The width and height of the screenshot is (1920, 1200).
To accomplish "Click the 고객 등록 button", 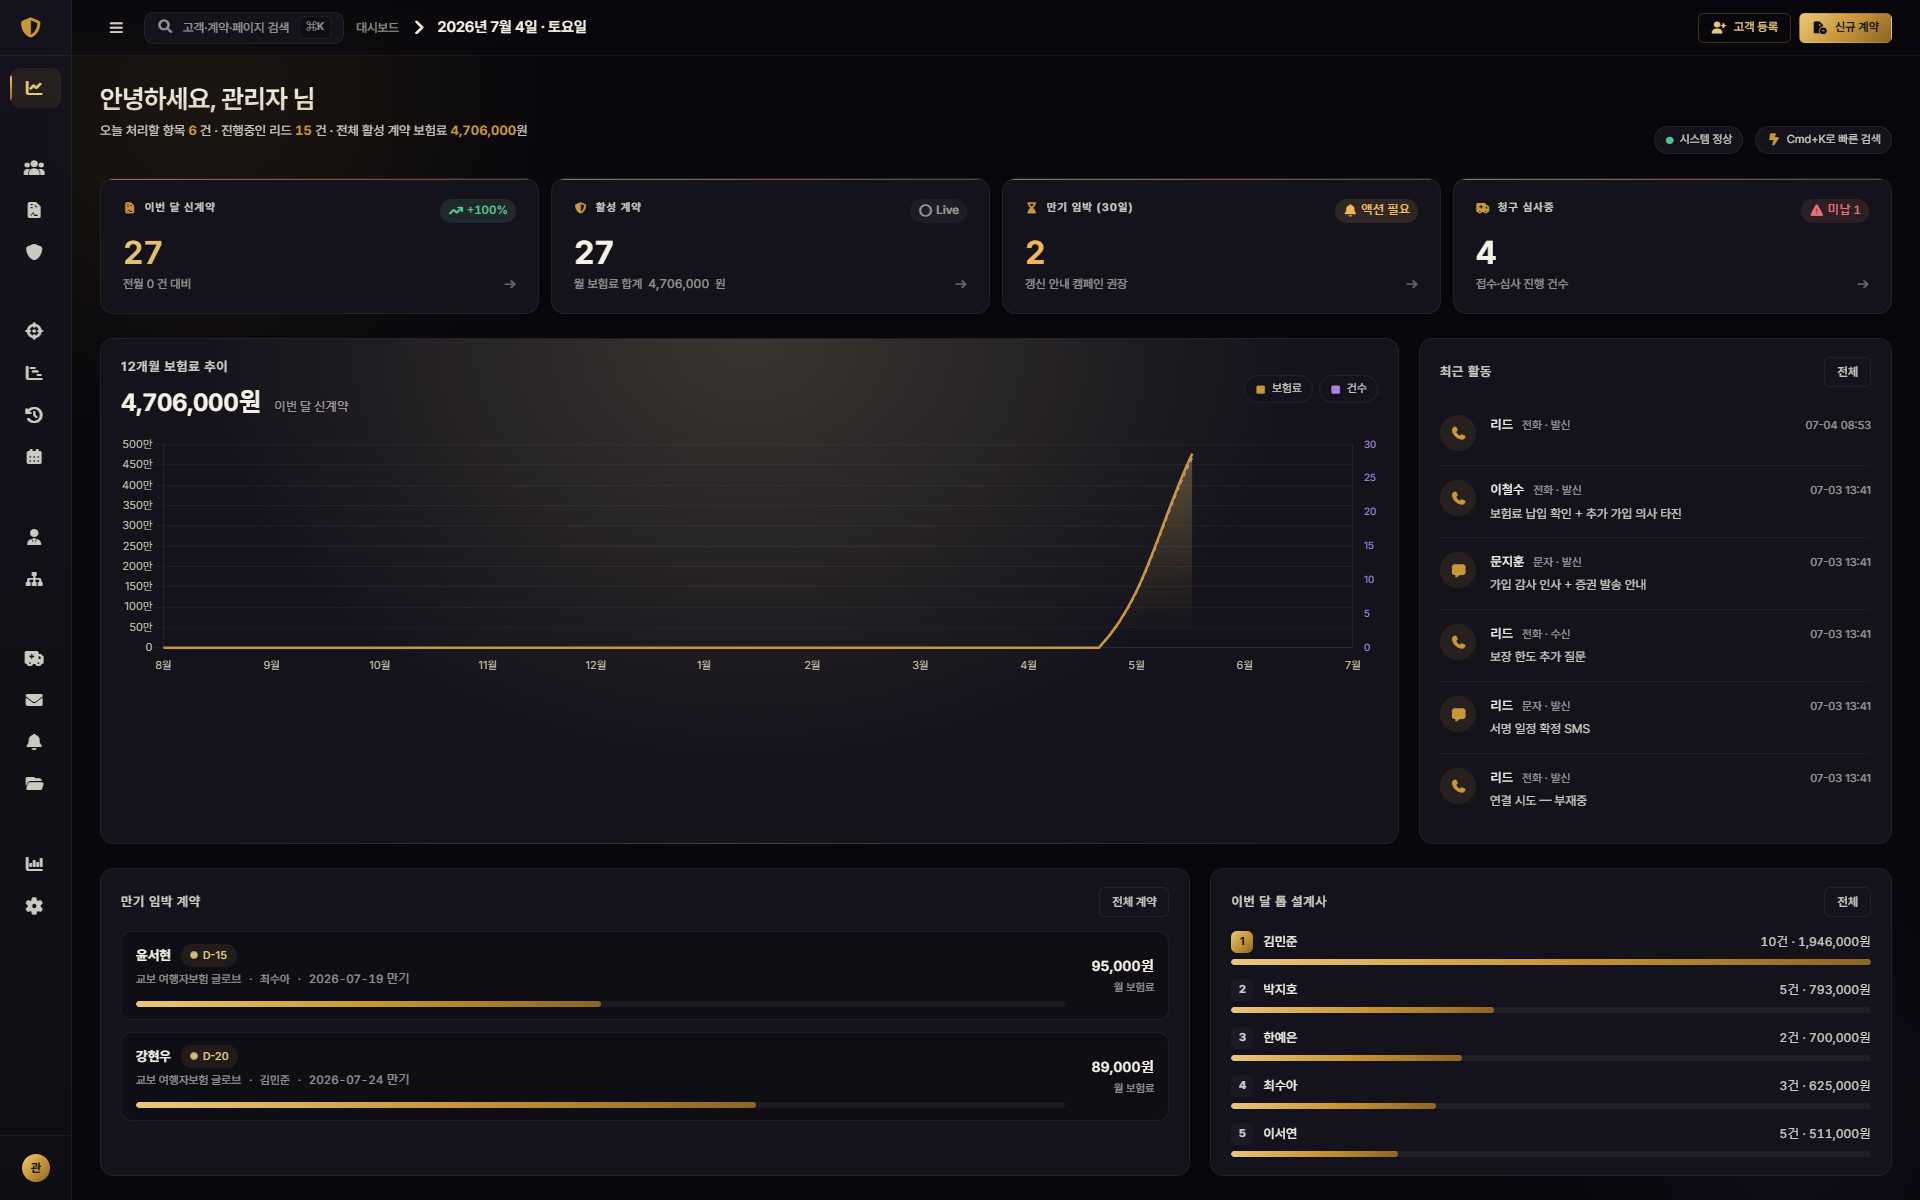I will pos(1744,28).
